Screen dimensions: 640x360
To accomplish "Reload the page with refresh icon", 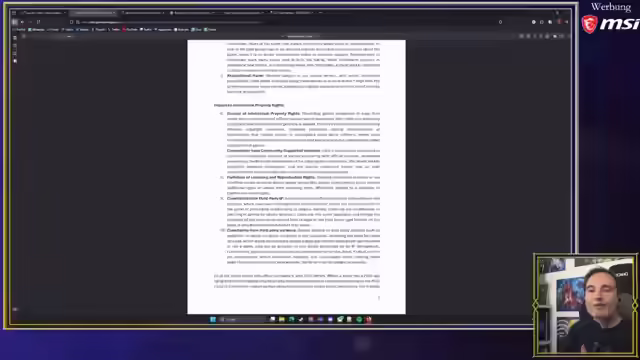I will point(38,22).
